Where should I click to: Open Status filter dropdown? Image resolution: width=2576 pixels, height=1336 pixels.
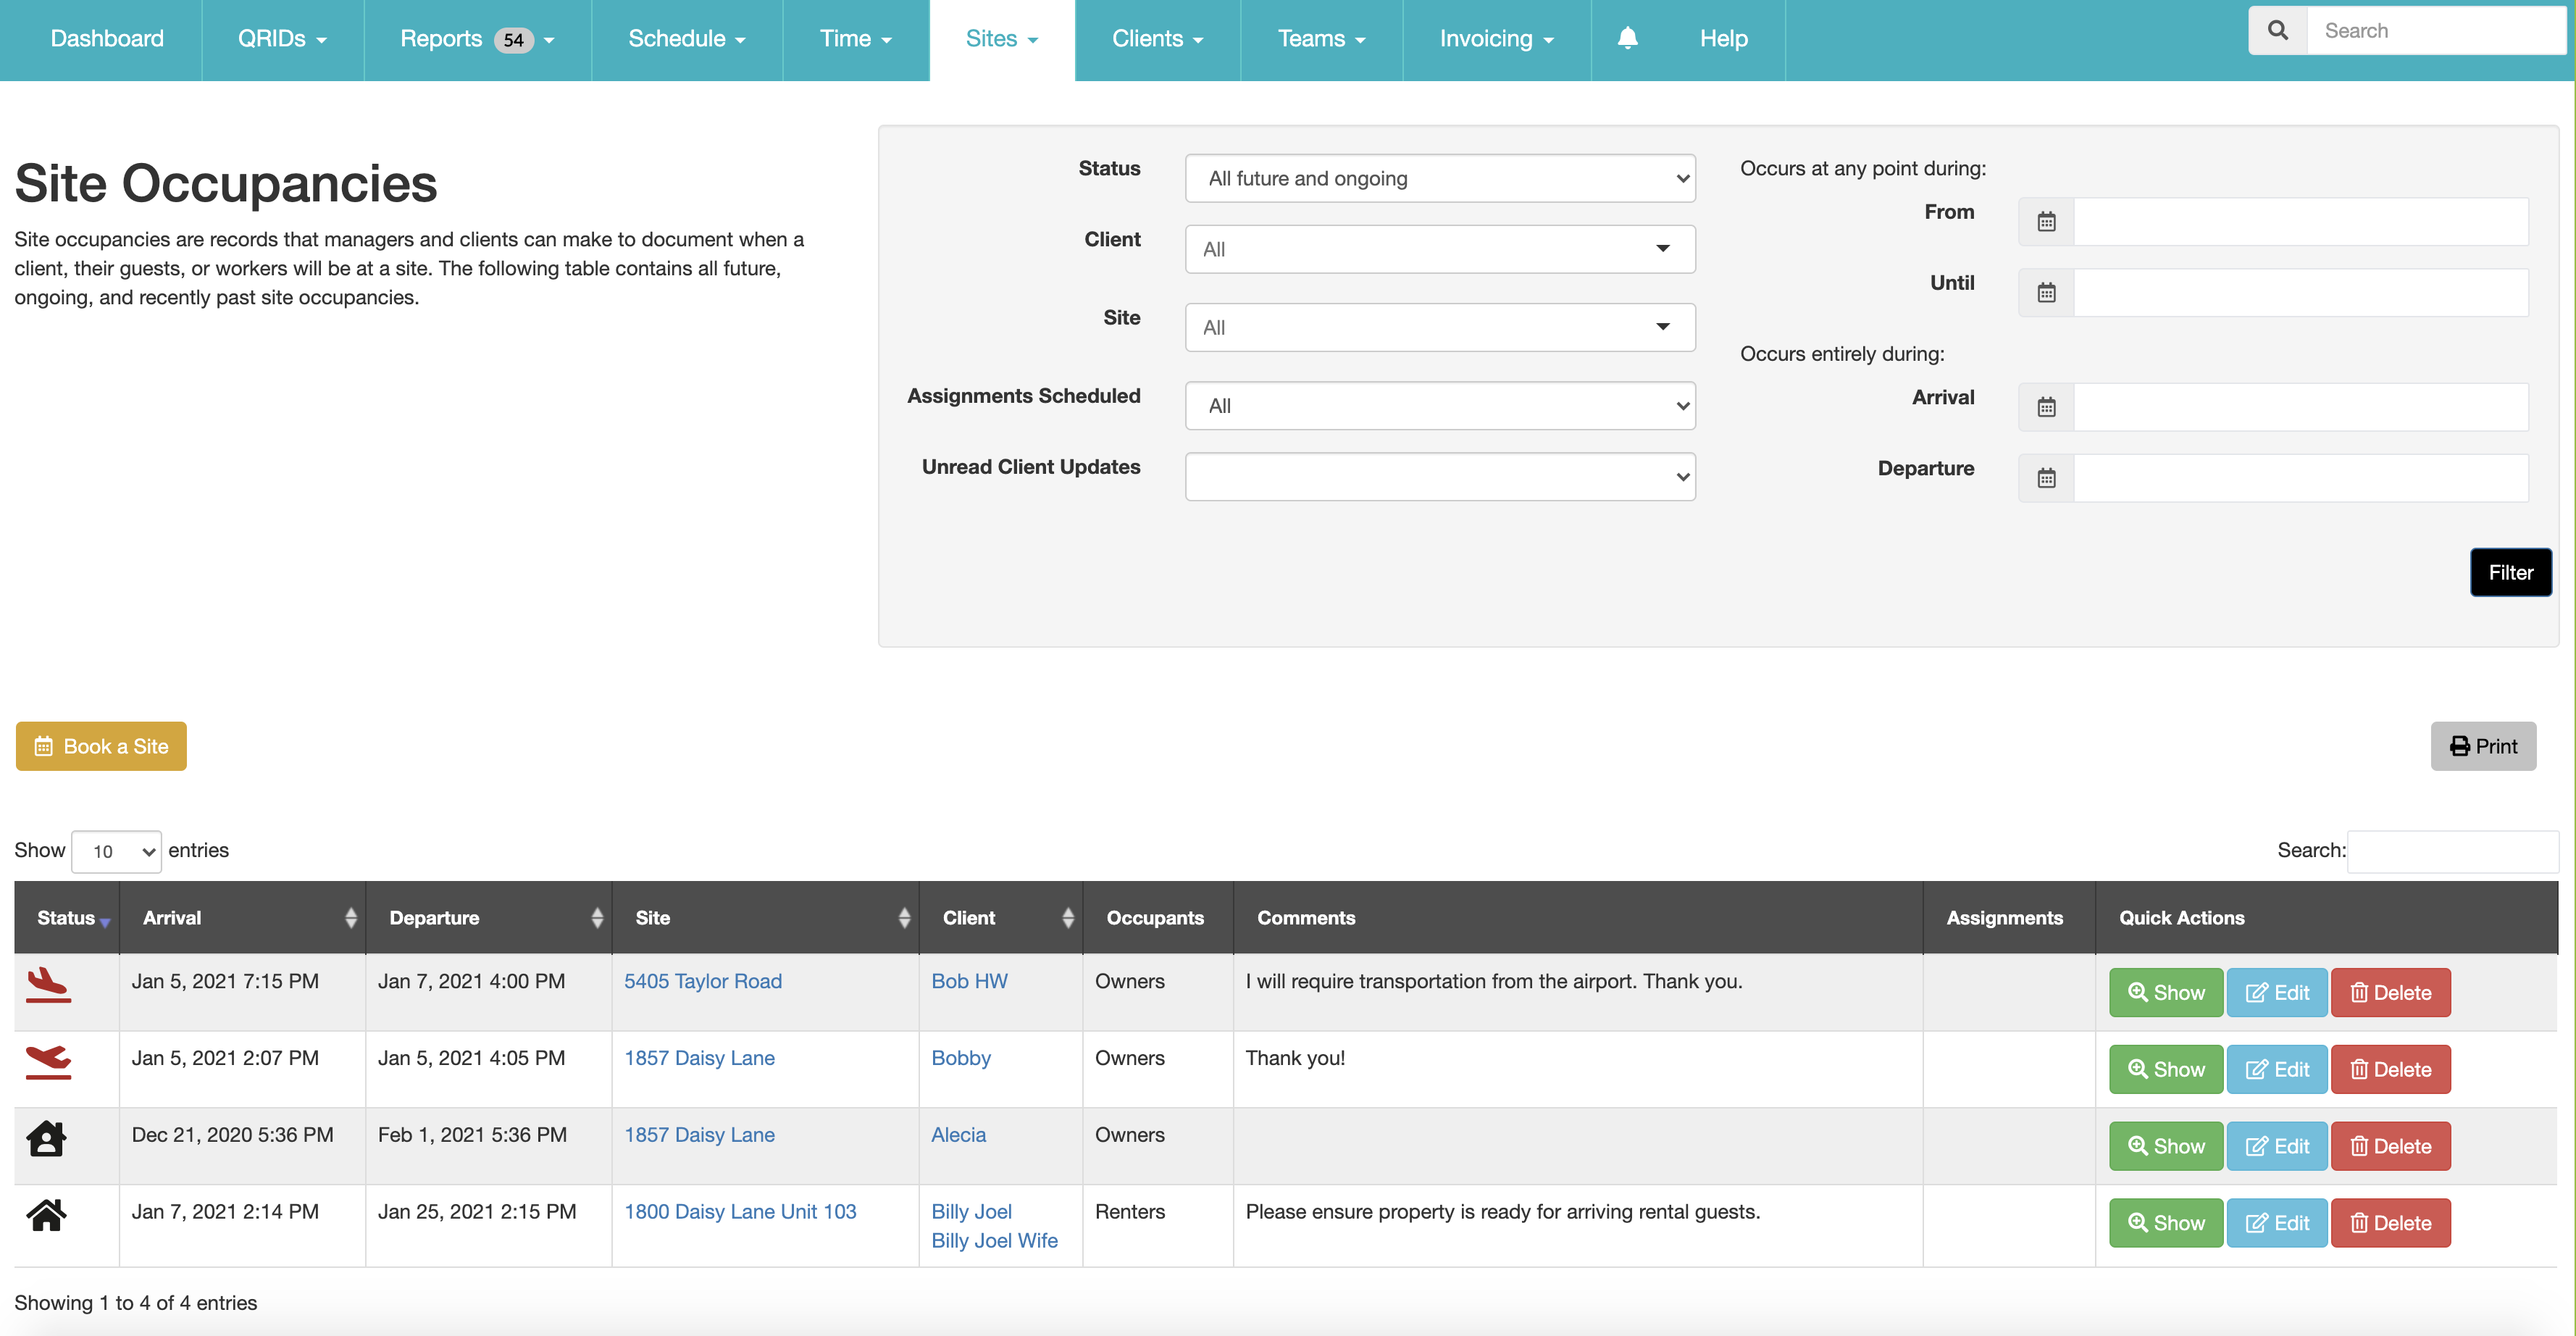pyautogui.click(x=1439, y=178)
